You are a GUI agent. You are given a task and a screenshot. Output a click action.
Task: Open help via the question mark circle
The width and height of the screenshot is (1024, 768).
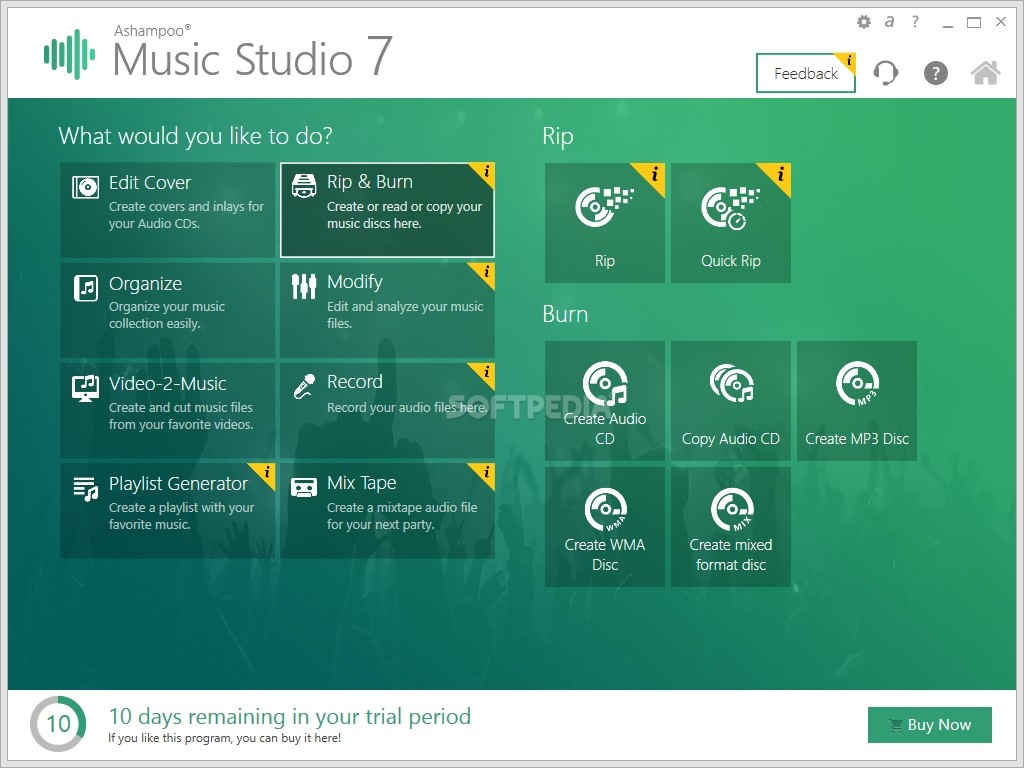935,72
